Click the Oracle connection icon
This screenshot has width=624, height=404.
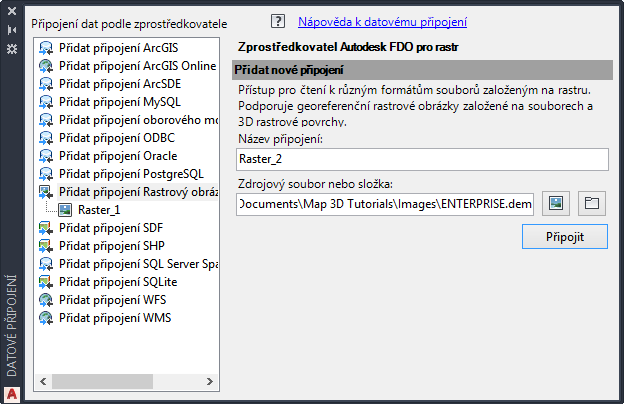point(46,156)
